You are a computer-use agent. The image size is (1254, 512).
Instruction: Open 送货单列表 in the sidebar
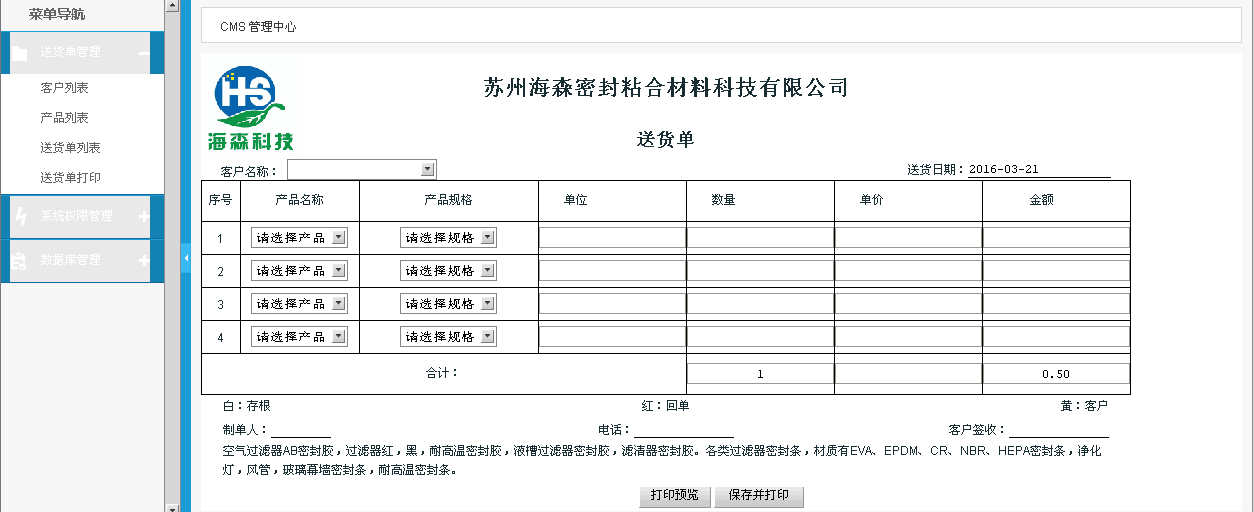70,148
